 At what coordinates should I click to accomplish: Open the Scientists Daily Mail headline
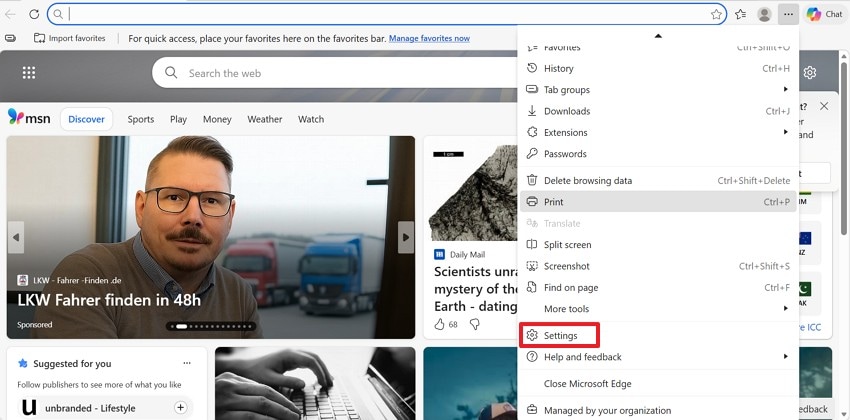475,289
